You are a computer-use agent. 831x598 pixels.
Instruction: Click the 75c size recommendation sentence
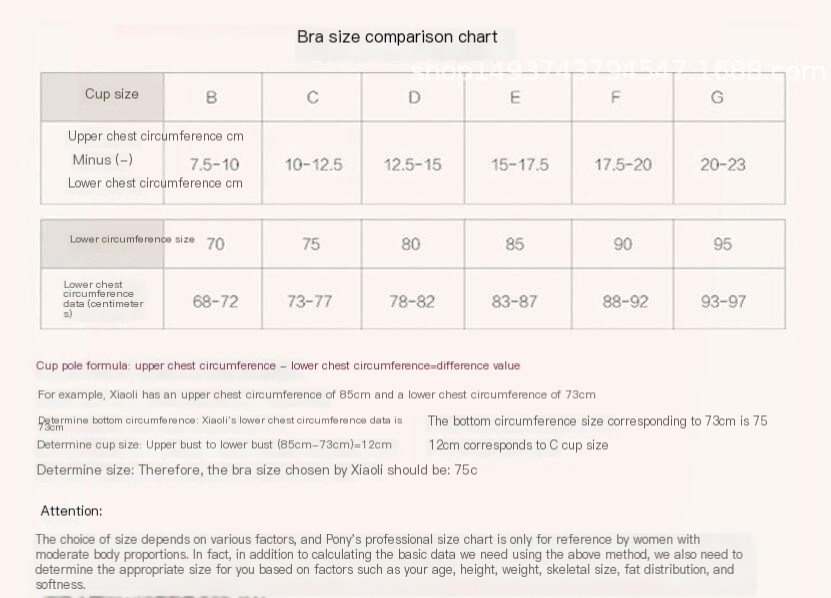257,470
